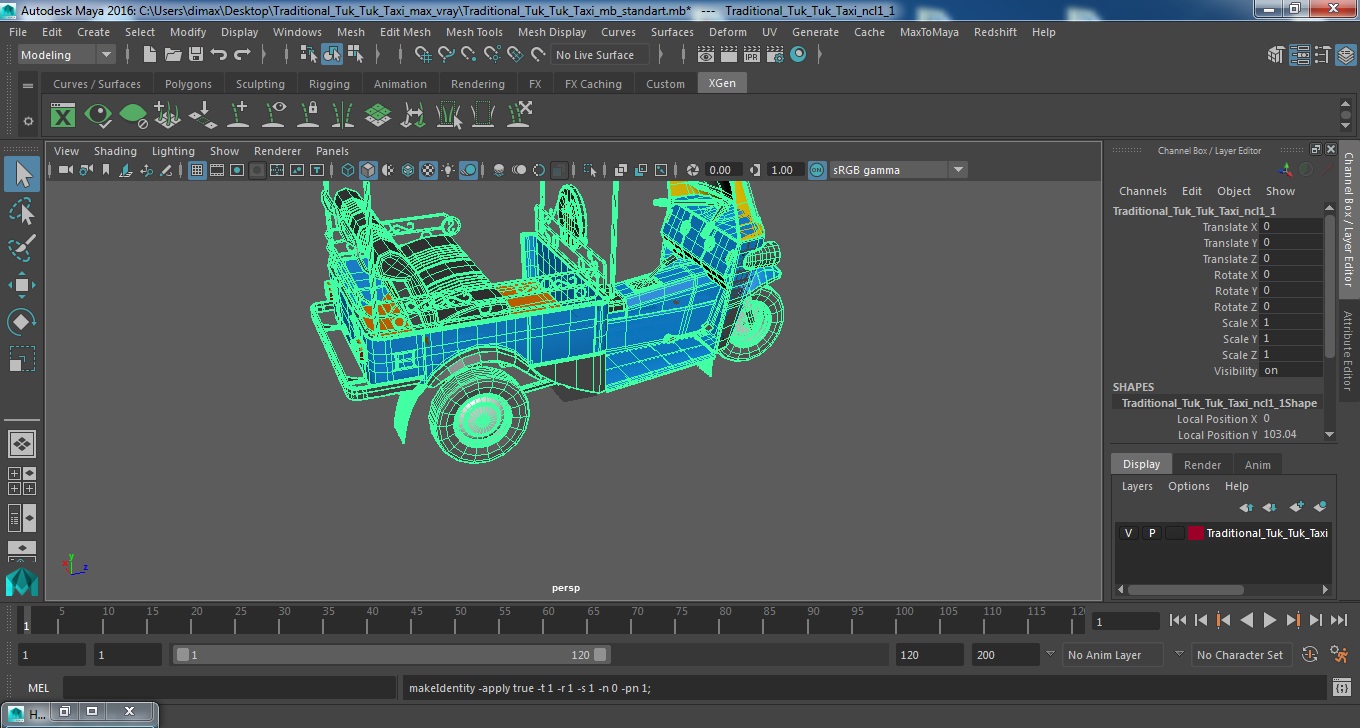The width and height of the screenshot is (1360, 728).
Task: Click XGen clear preview leaf icon
Action: [x=133, y=116]
